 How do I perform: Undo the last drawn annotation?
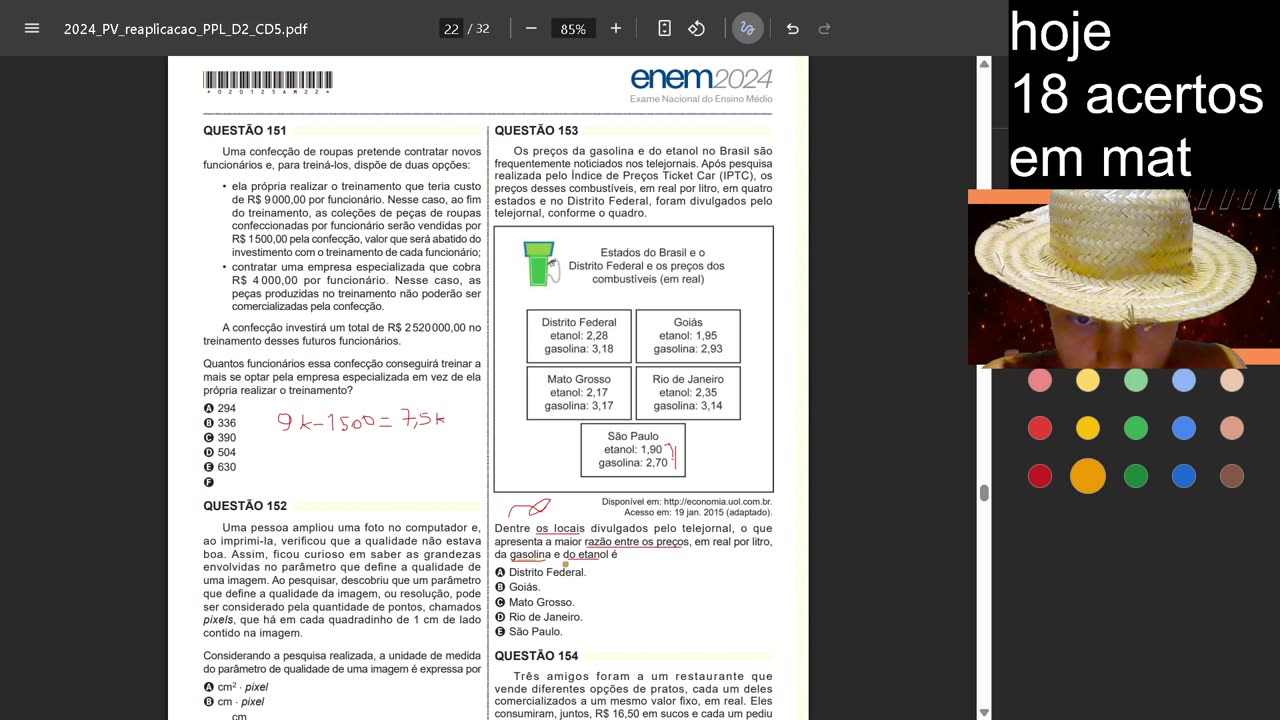tap(793, 28)
